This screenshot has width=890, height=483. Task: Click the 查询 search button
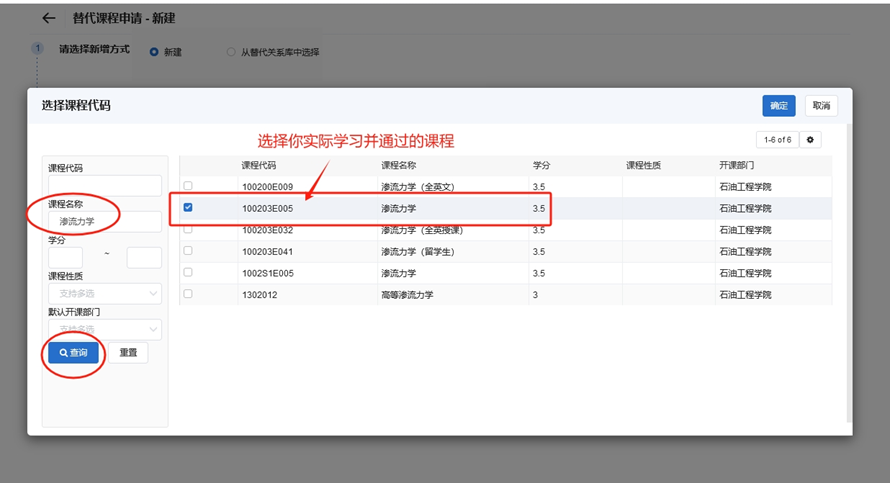coord(74,353)
